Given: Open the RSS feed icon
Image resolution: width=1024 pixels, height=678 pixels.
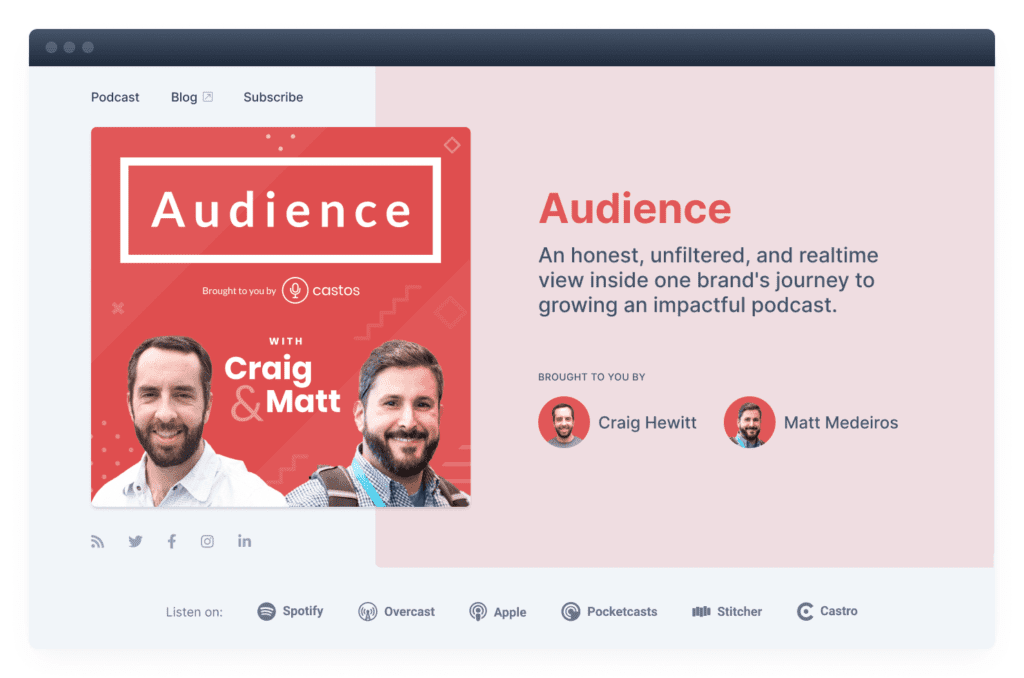Looking at the screenshot, I should coord(97,542).
